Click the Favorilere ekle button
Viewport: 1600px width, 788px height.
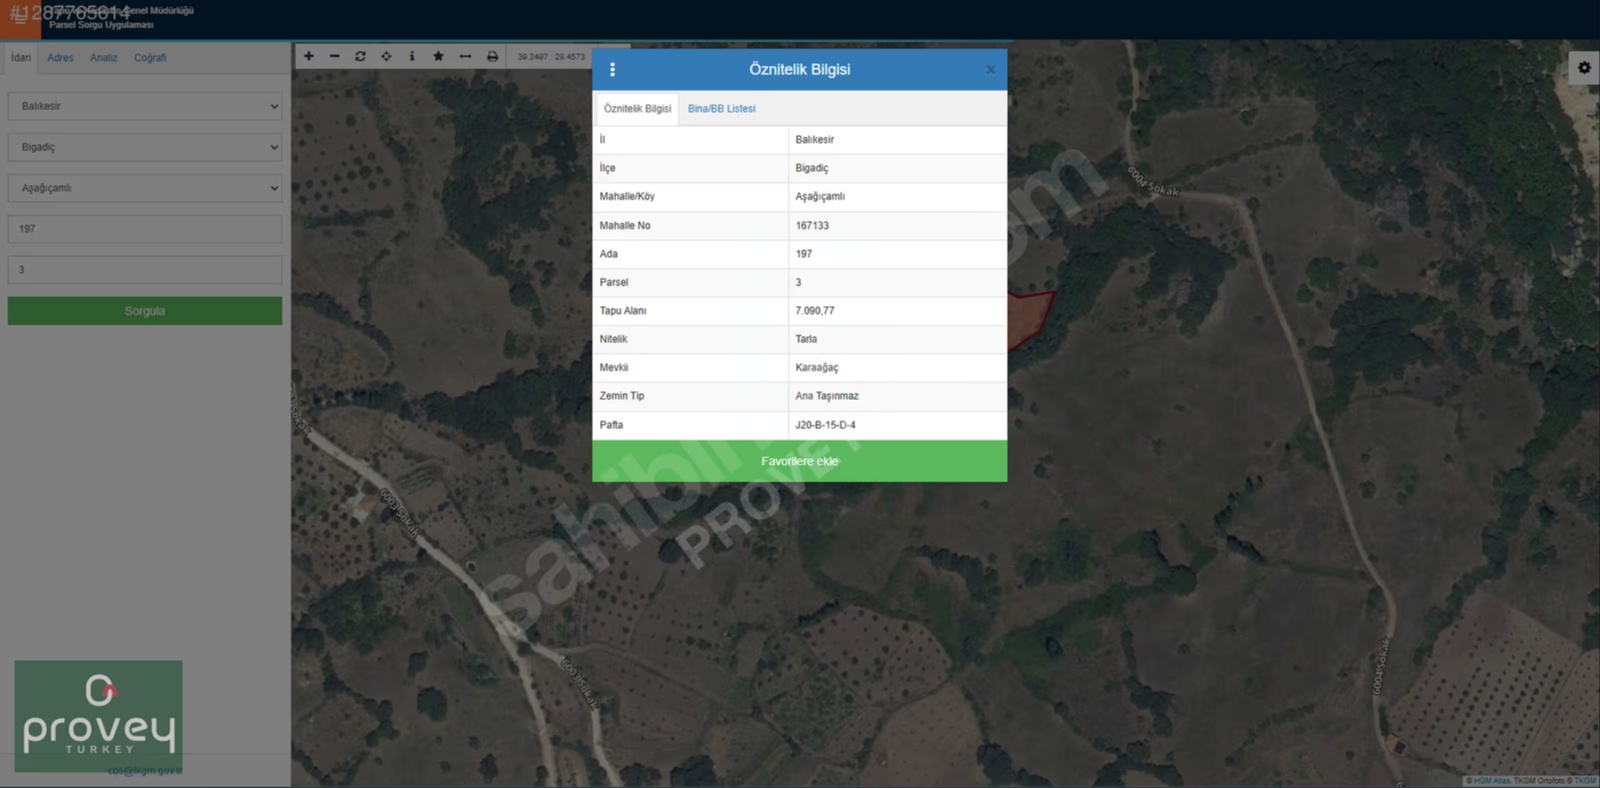click(x=799, y=461)
